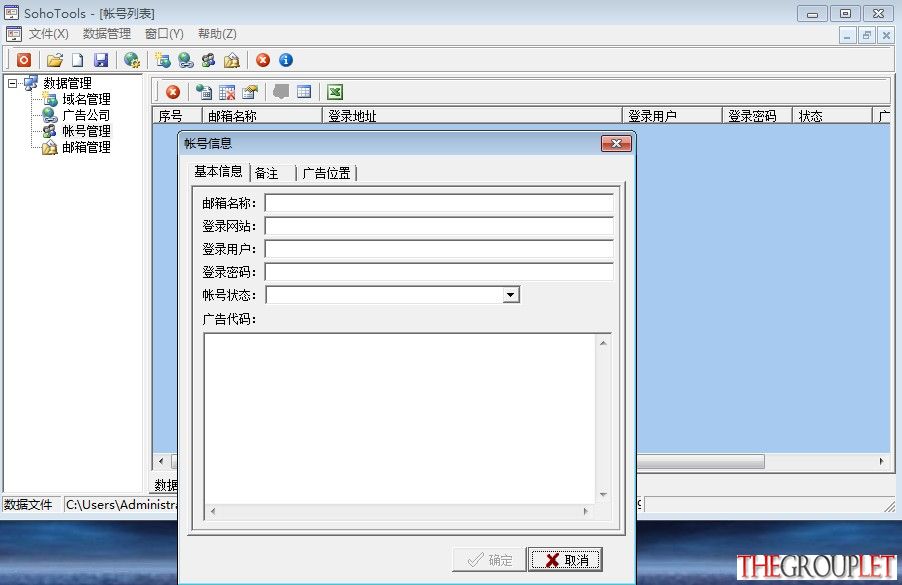Open the 文件(X) menu
The height and width of the screenshot is (585, 902).
49,34
